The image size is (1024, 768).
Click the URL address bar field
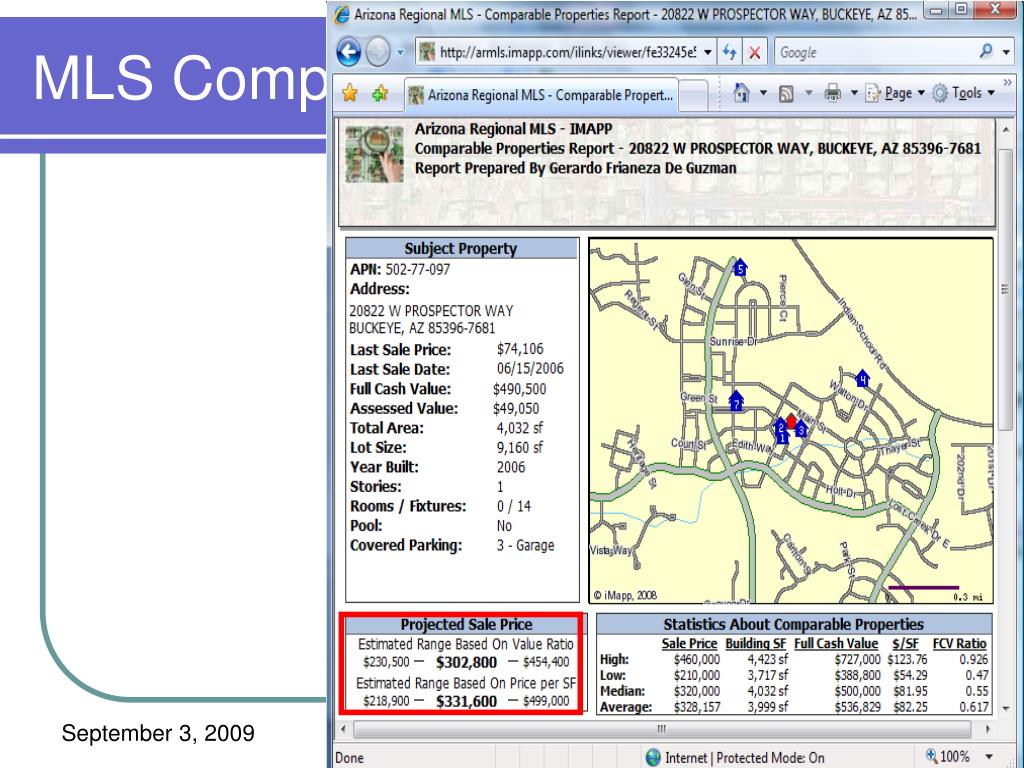pyautogui.click(x=560, y=51)
